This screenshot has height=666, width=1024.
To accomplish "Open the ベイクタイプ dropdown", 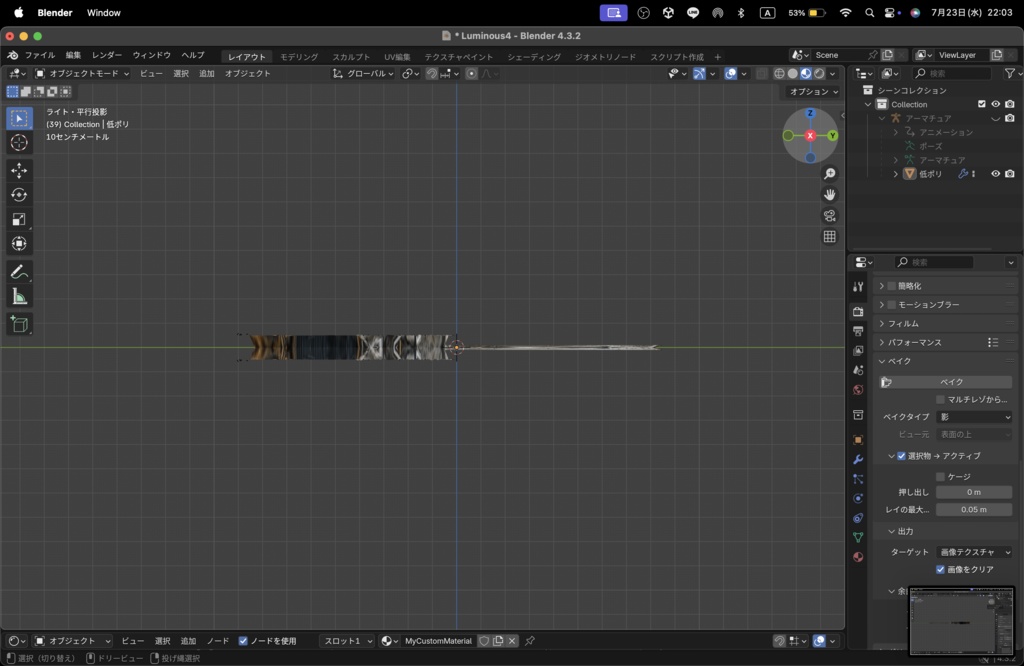I will point(974,417).
